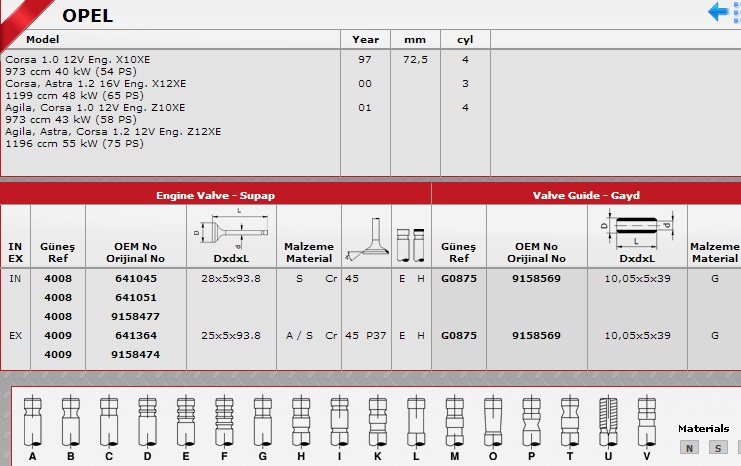741x466 pixels.
Task: Select valve stem type A icon
Action: 33,418
